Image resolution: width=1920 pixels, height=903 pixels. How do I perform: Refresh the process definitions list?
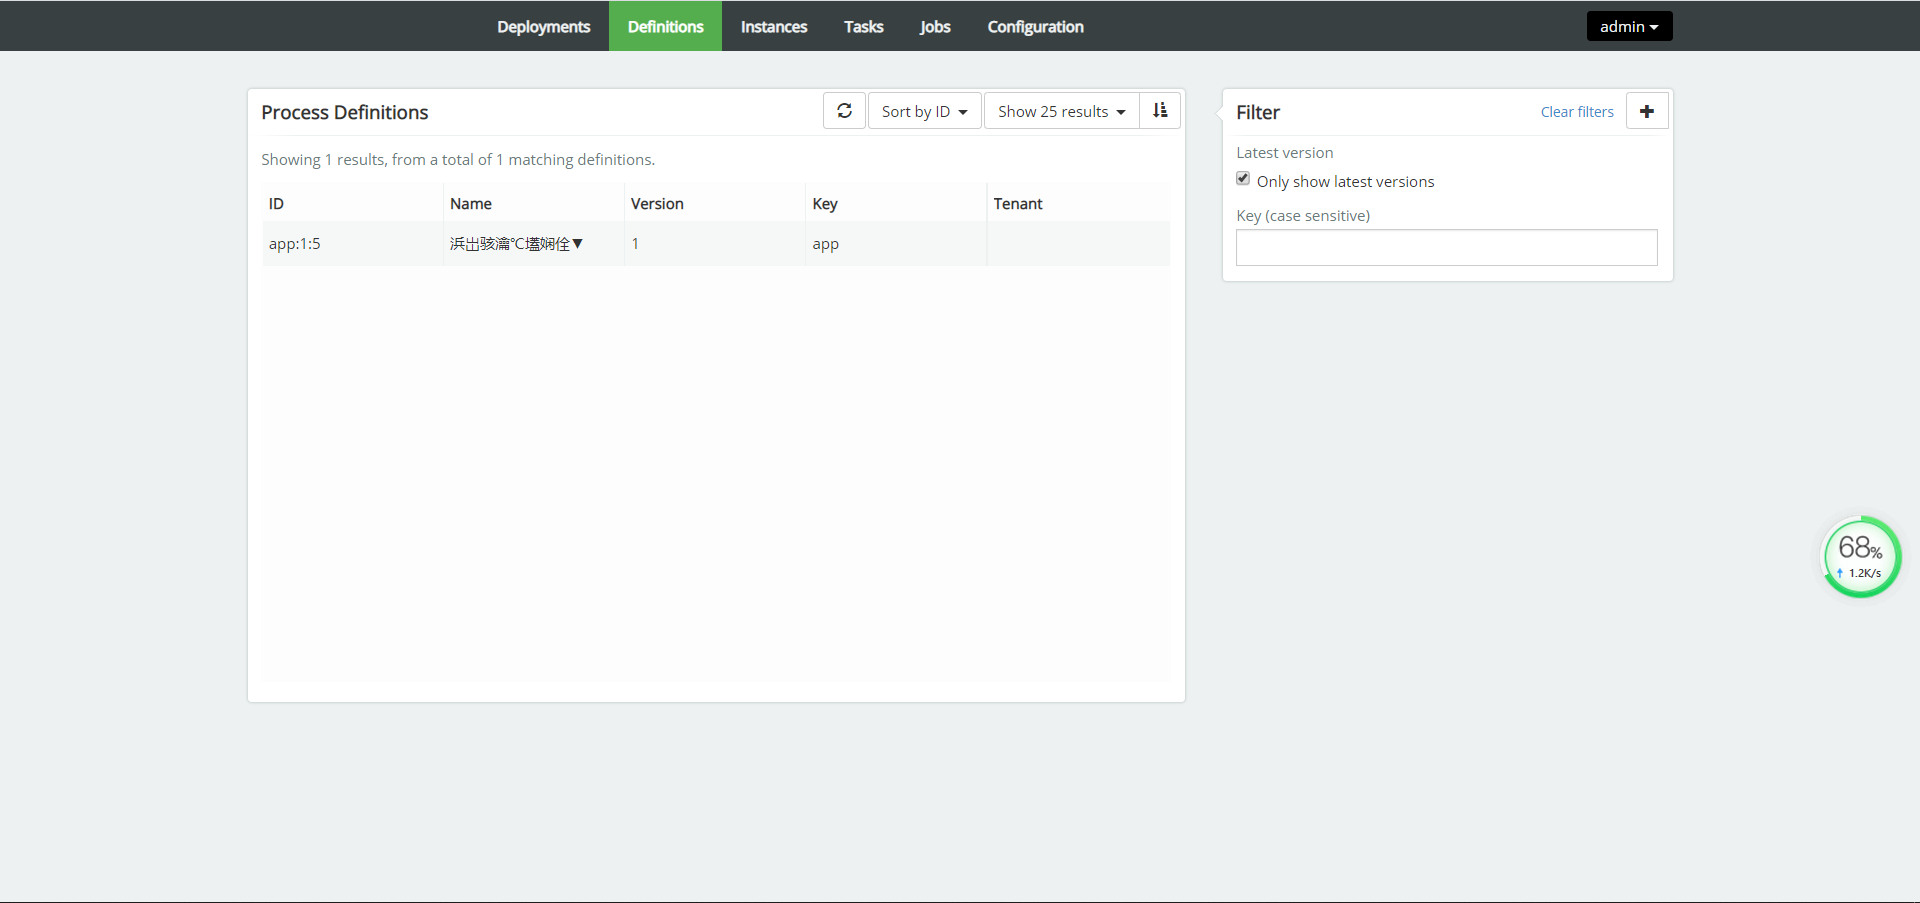844,111
